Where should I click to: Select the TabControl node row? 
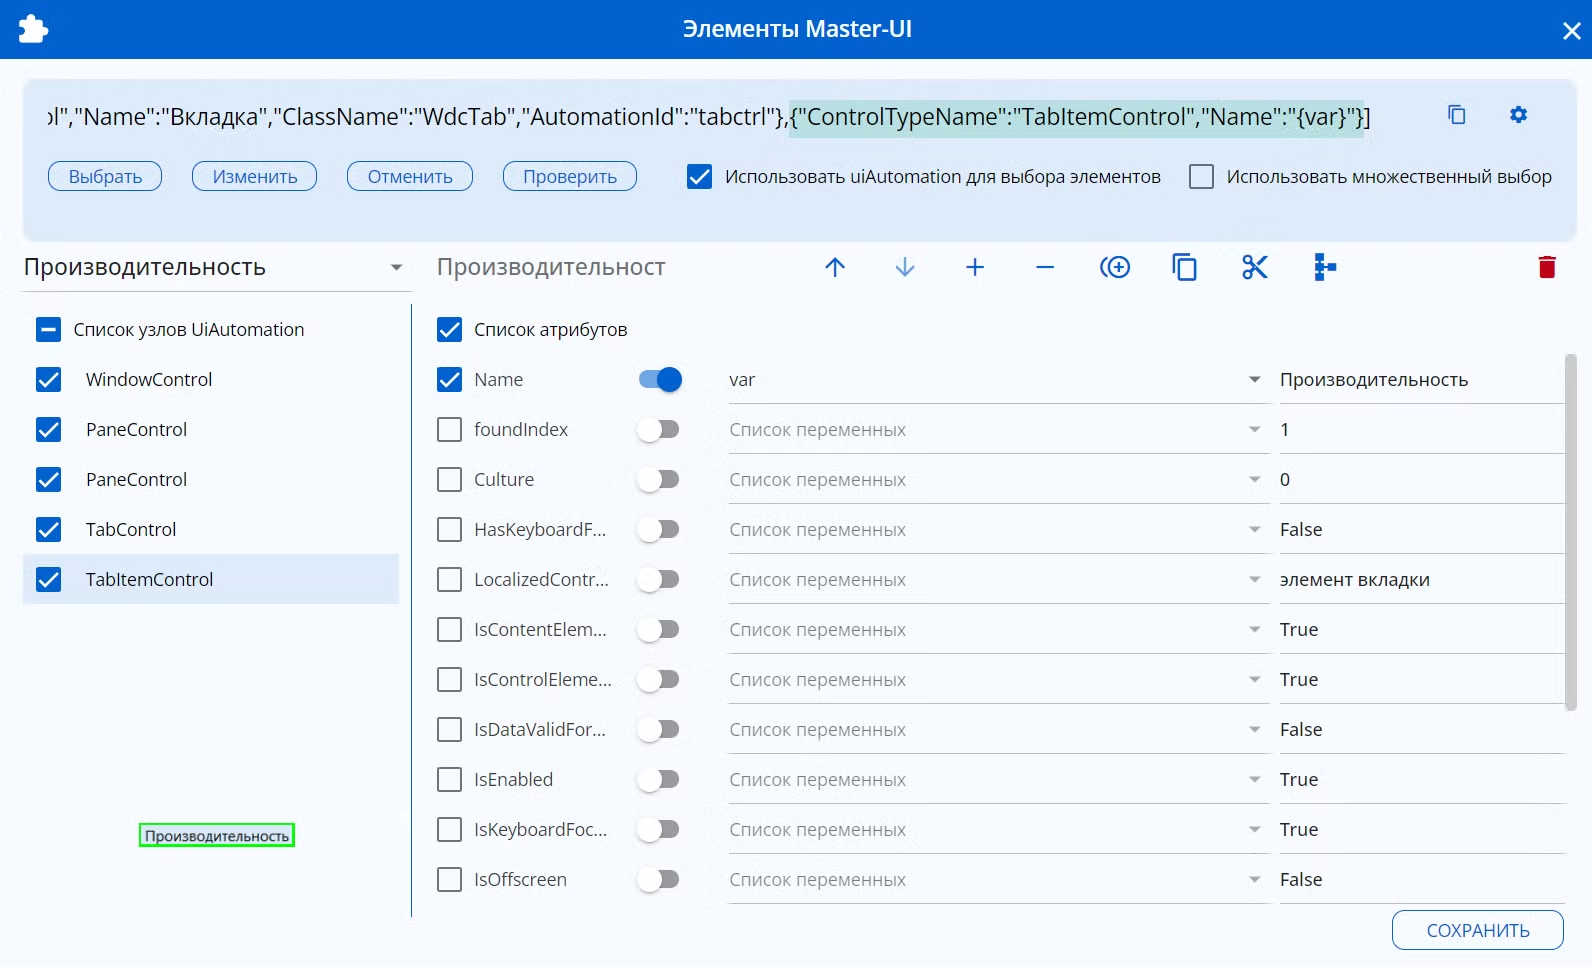click(x=211, y=530)
